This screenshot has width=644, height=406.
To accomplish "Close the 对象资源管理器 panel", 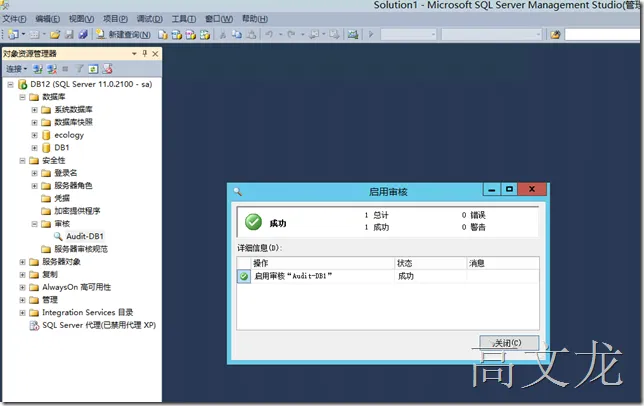I will [x=155, y=54].
